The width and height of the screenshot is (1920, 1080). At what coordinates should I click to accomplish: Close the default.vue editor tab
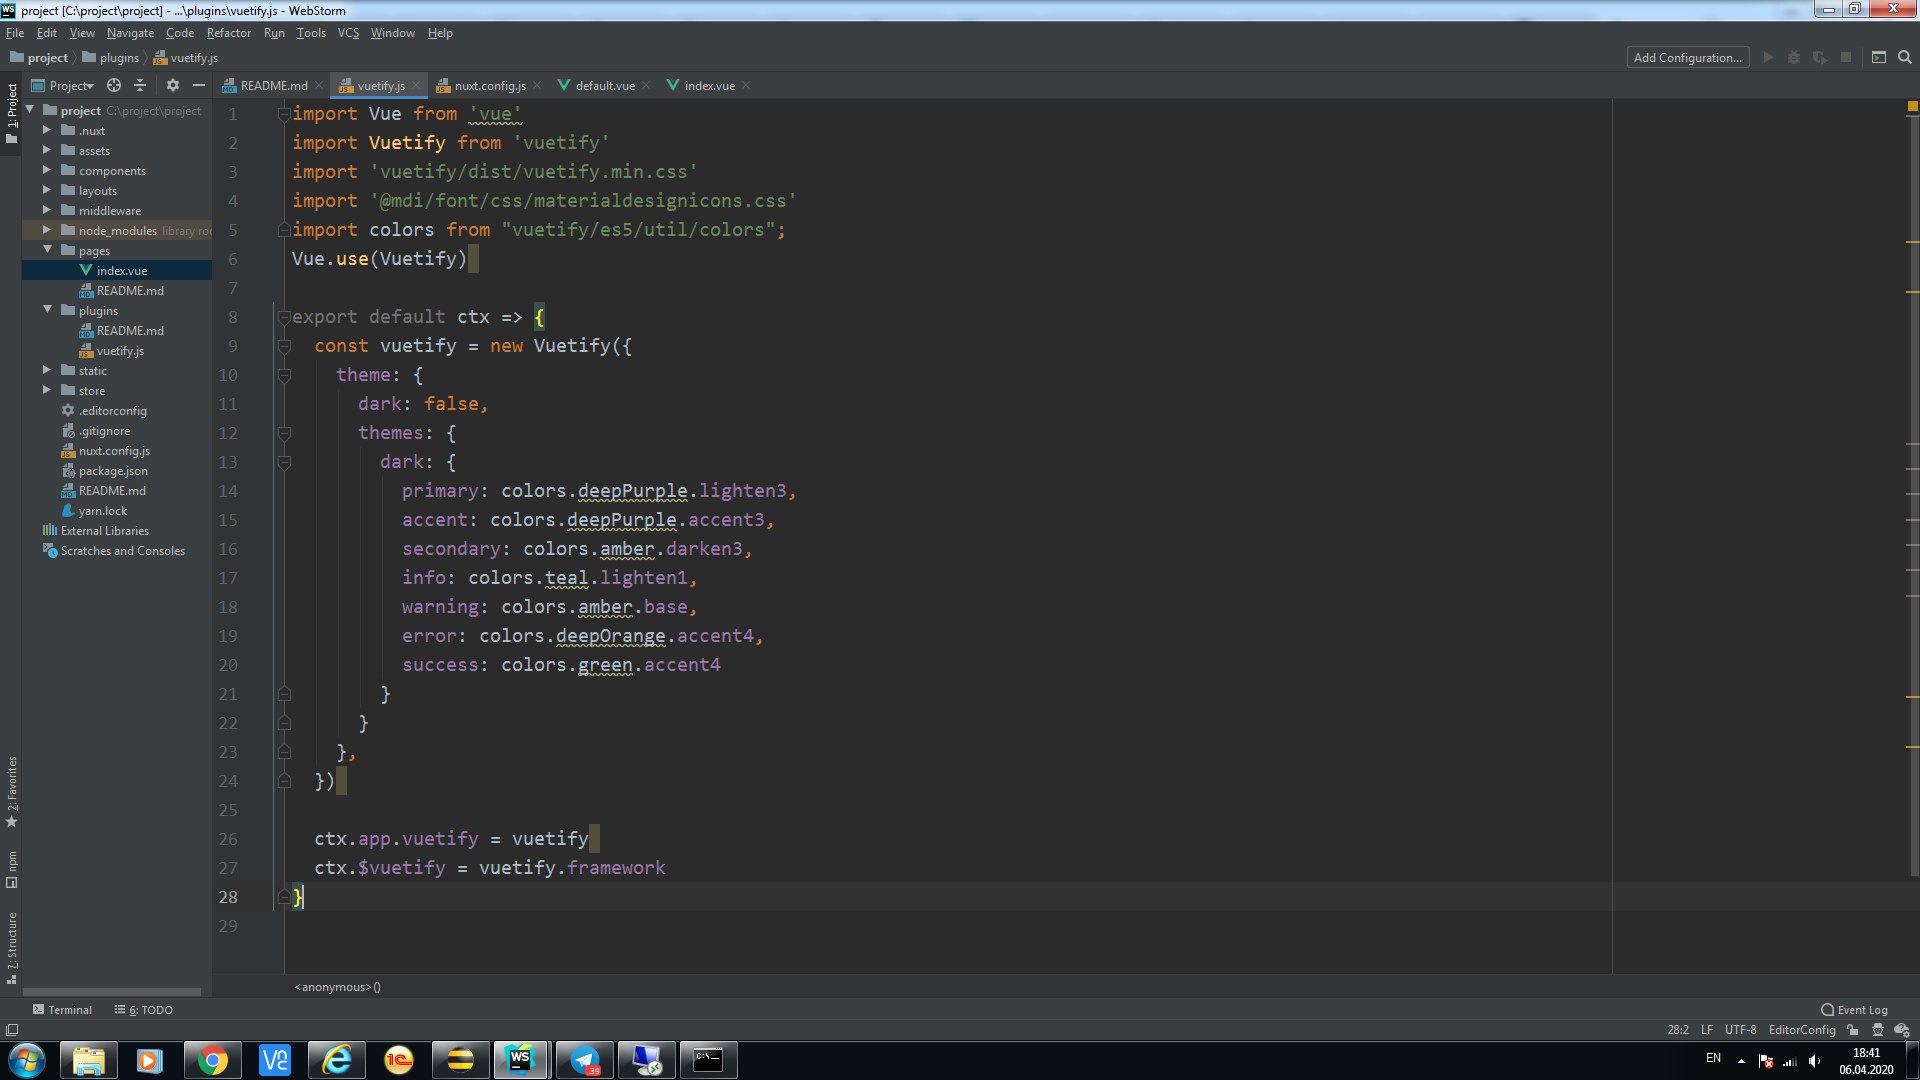[646, 86]
